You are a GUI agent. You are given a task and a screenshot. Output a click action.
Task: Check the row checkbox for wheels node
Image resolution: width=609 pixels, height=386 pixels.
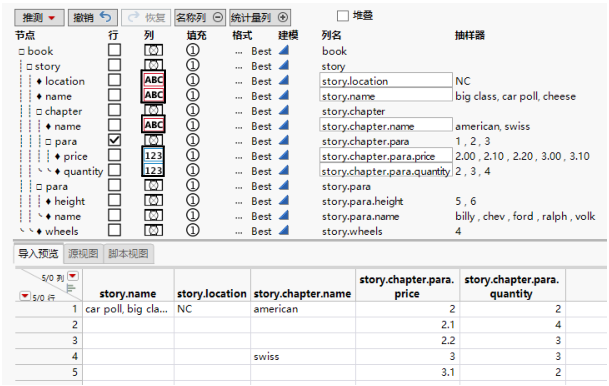[x=114, y=230]
